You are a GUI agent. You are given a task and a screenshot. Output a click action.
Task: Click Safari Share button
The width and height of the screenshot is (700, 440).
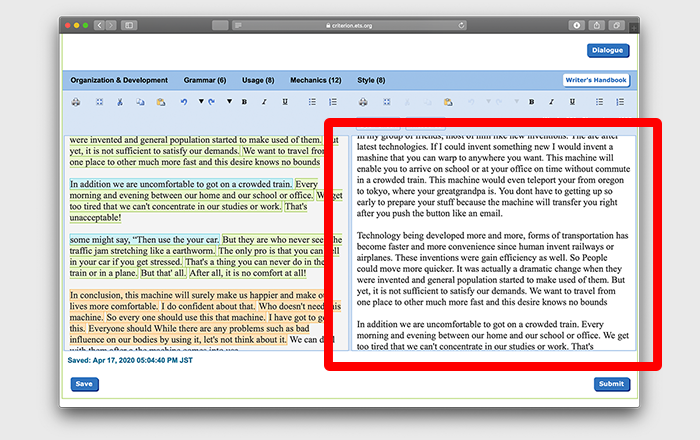[x=596, y=25]
